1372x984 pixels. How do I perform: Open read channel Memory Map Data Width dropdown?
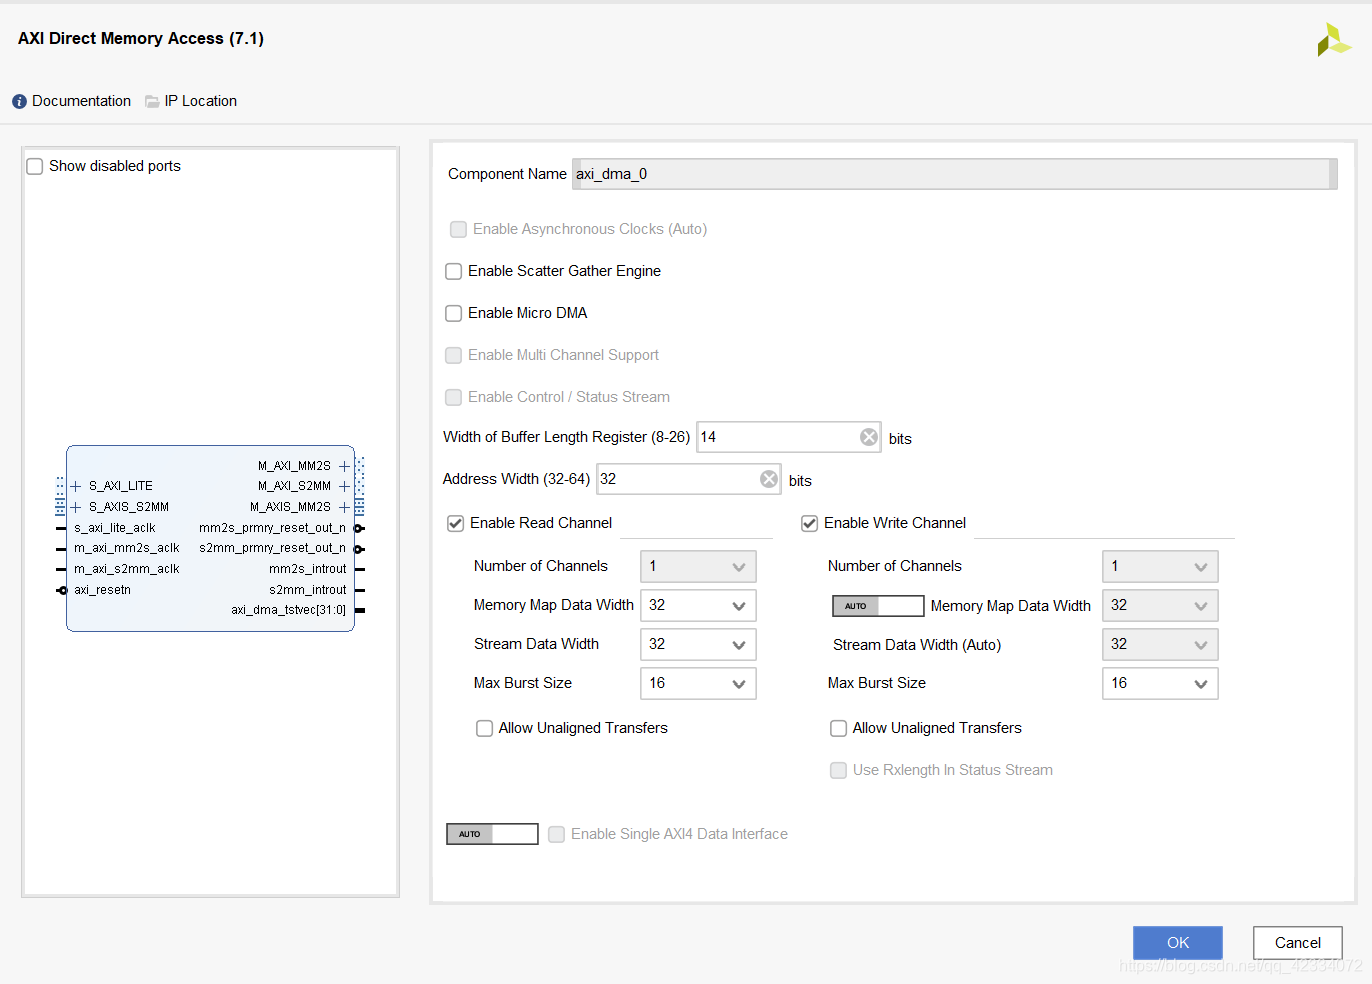pos(698,605)
